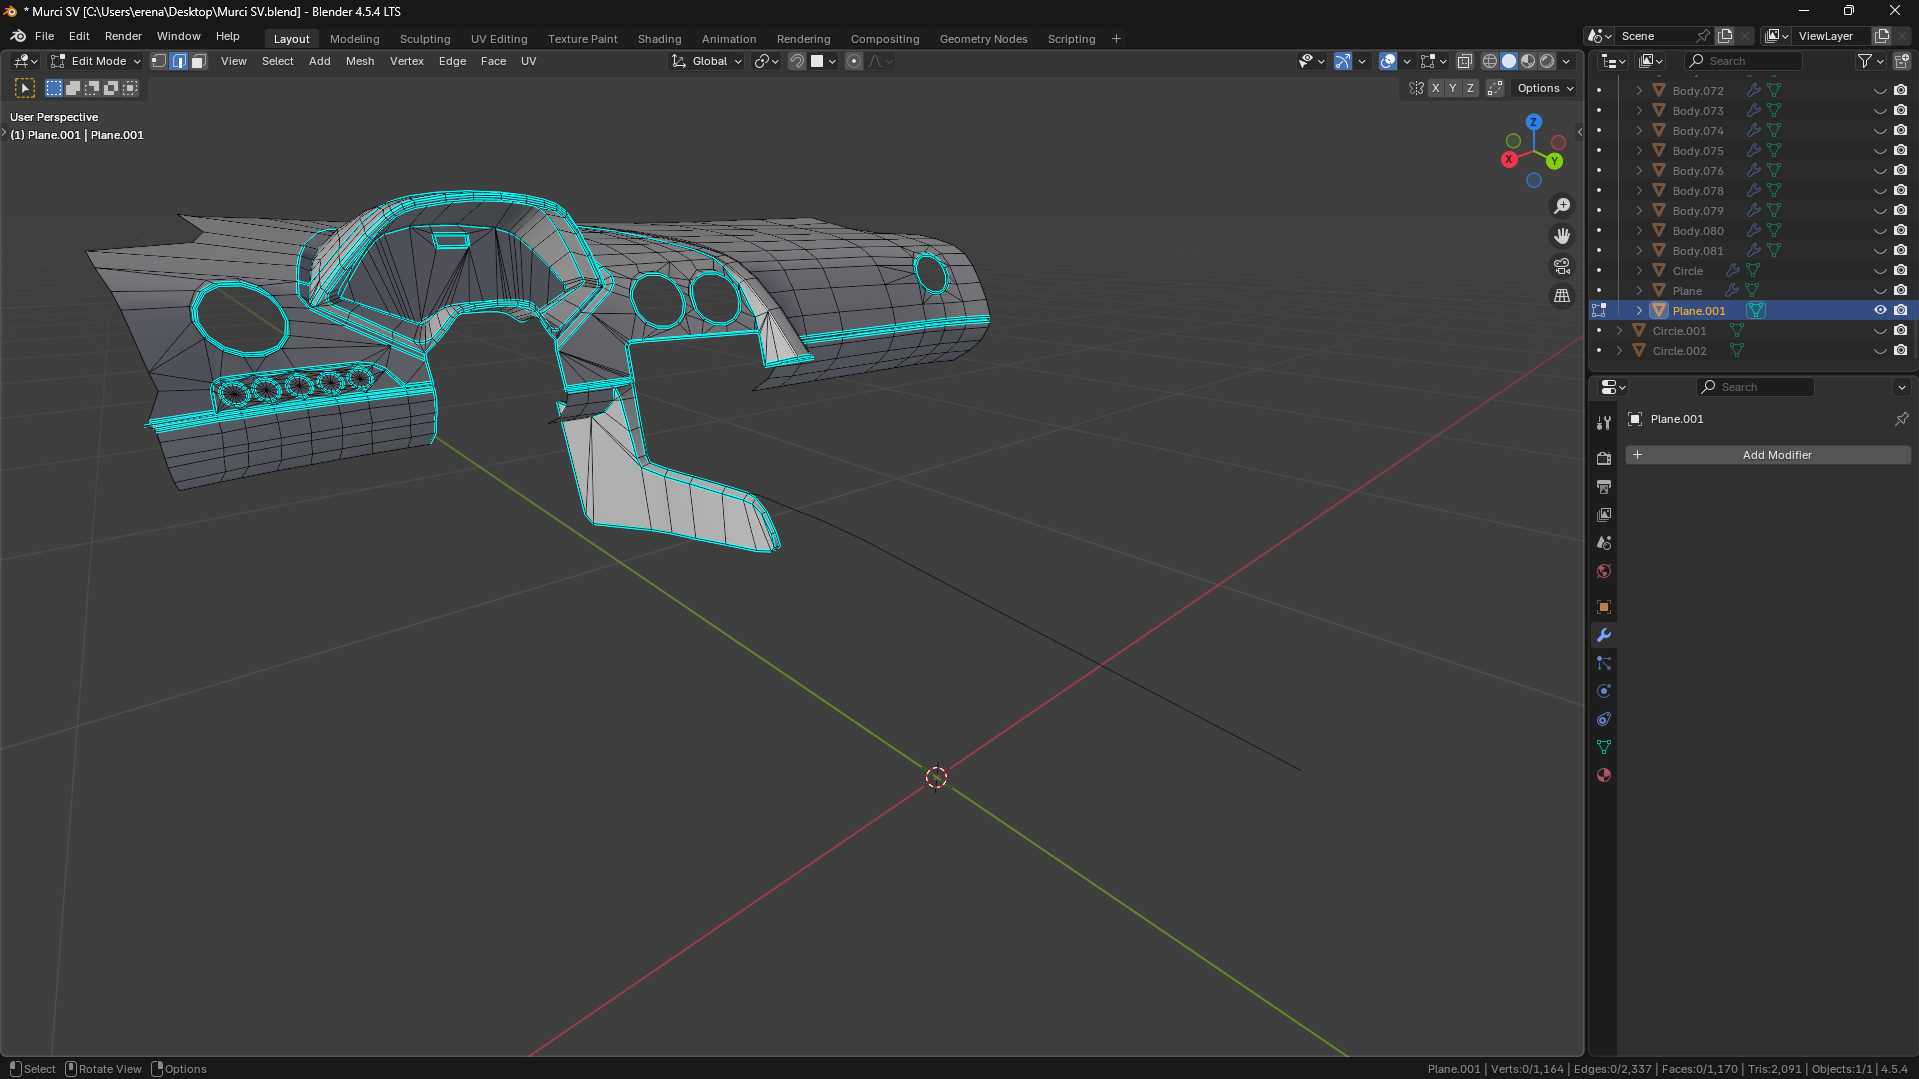Switch perspective/orthographic grid icon
Screen dimensions: 1919x1079
pyautogui.click(x=1562, y=296)
